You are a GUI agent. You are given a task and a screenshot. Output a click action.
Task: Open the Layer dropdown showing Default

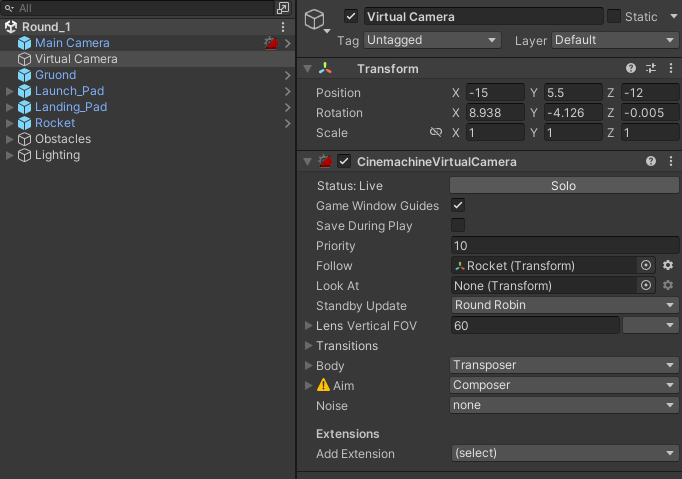coord(615,40)
